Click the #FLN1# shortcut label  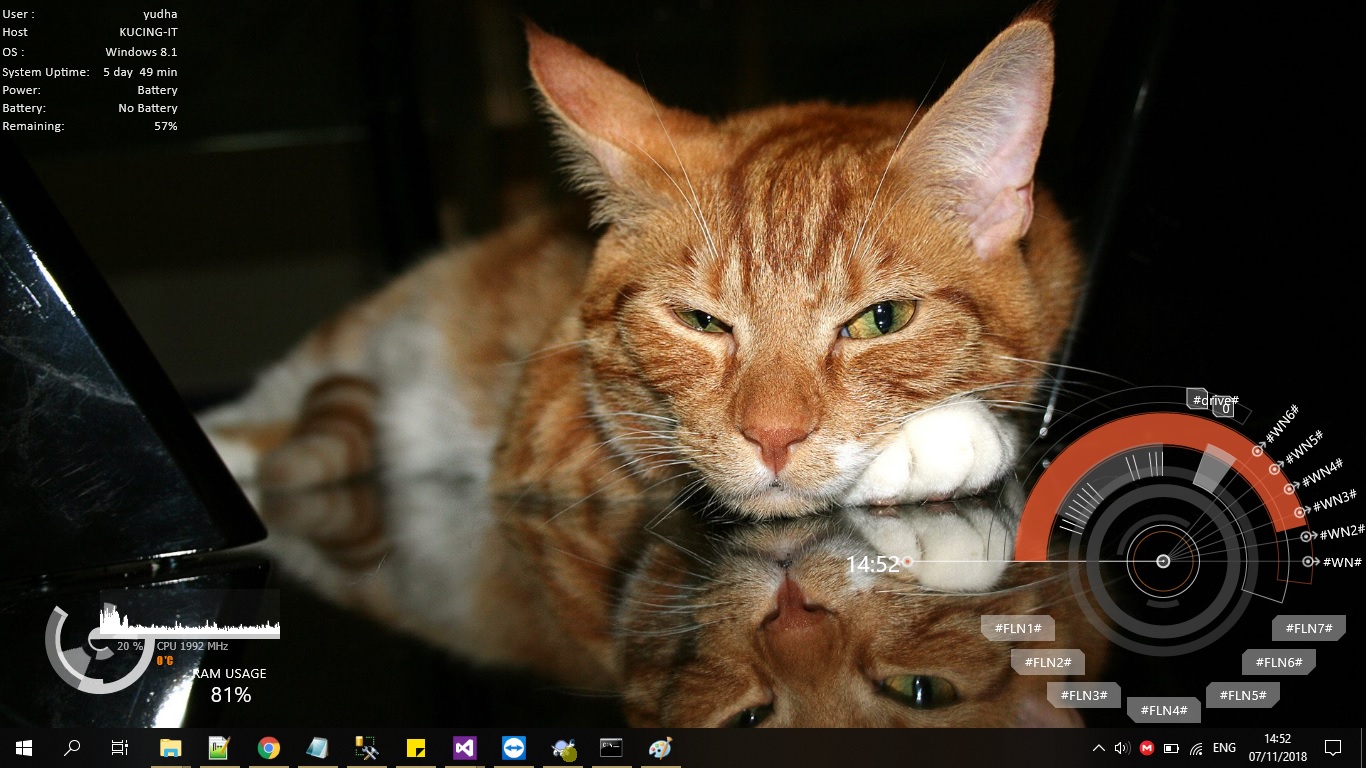pyautogui.click(x=1017, y=628)
